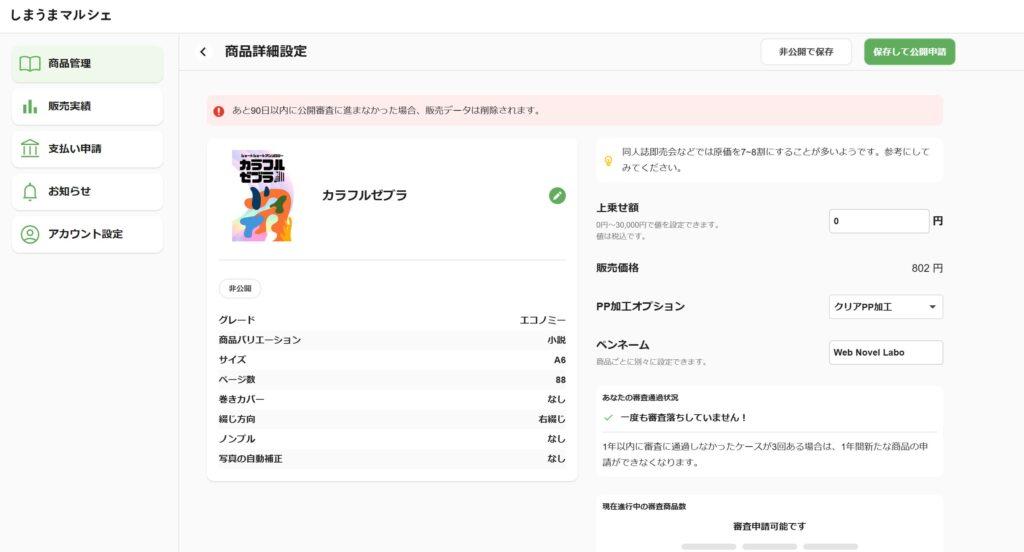
Task: Click the カラフルゼブラ book cover thumbnail
Action: coord(263,195)
